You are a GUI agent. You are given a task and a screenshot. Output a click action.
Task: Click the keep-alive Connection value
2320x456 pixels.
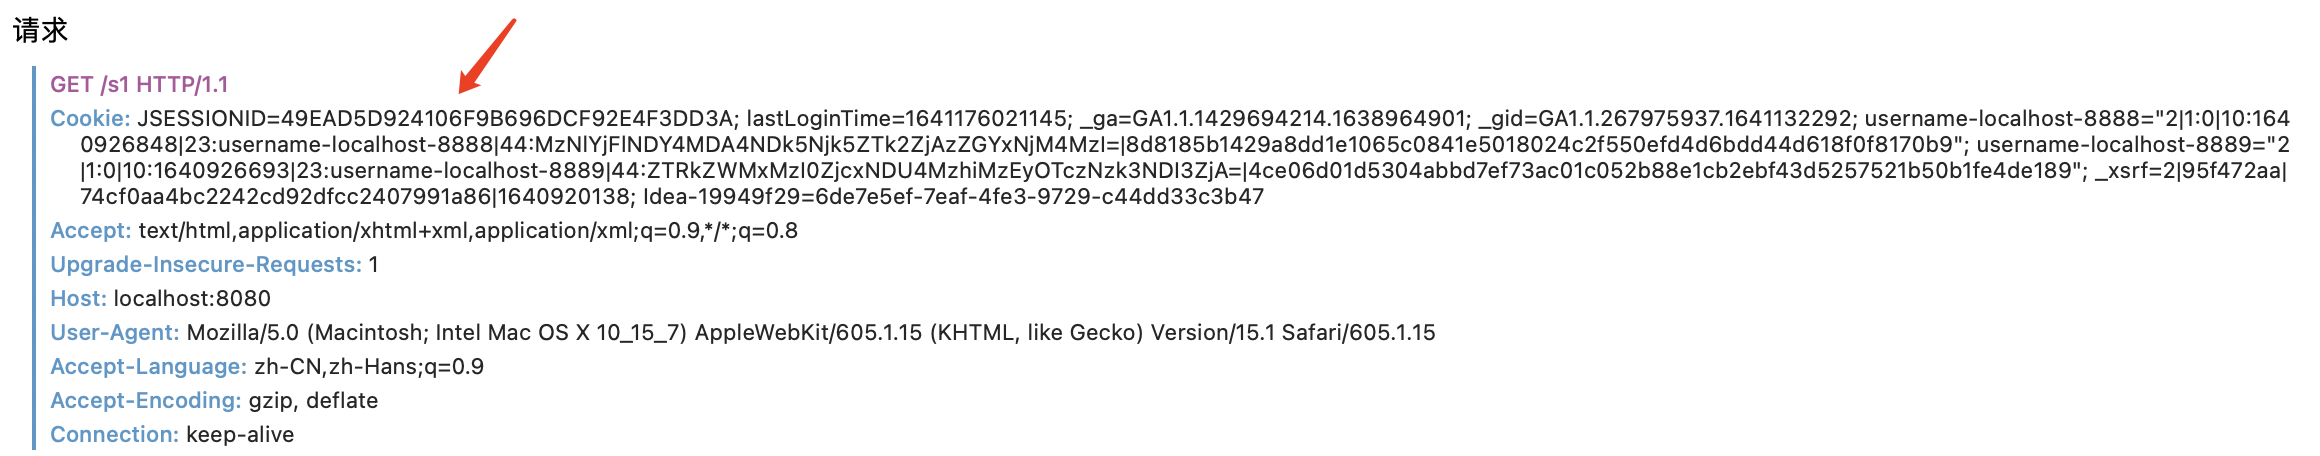[x=240, y=435]
